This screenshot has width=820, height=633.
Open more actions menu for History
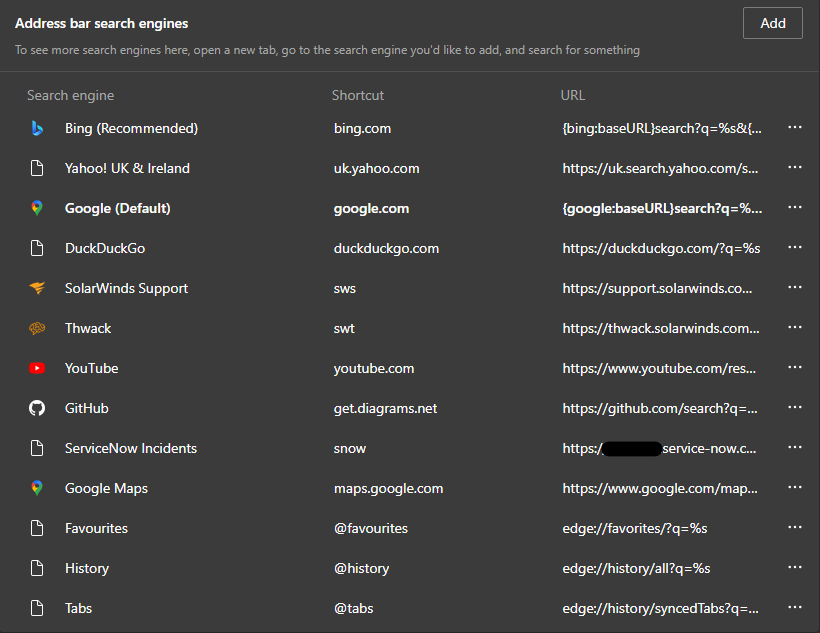click(794, 567)
